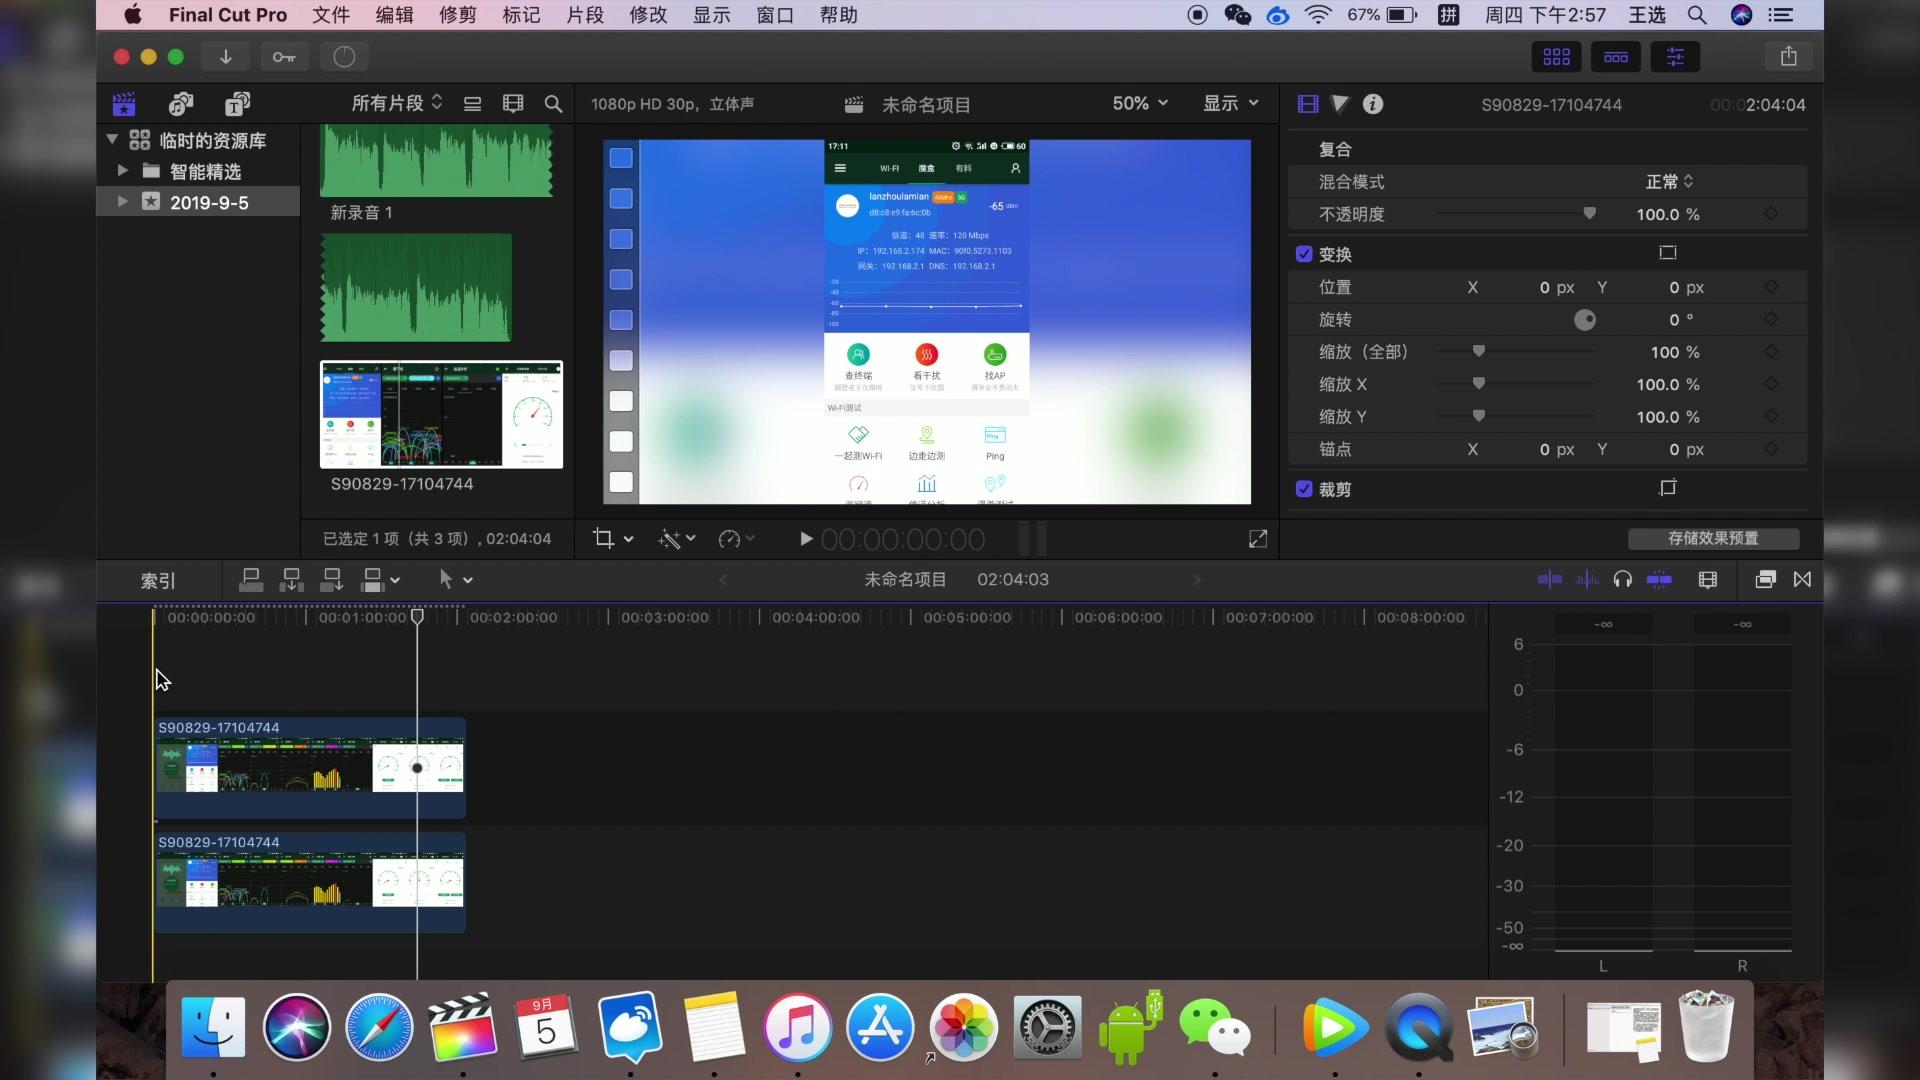Open the overwrite edit options dropdown
Screen dimensions: 1920x1080
click(x=380, y=580)
